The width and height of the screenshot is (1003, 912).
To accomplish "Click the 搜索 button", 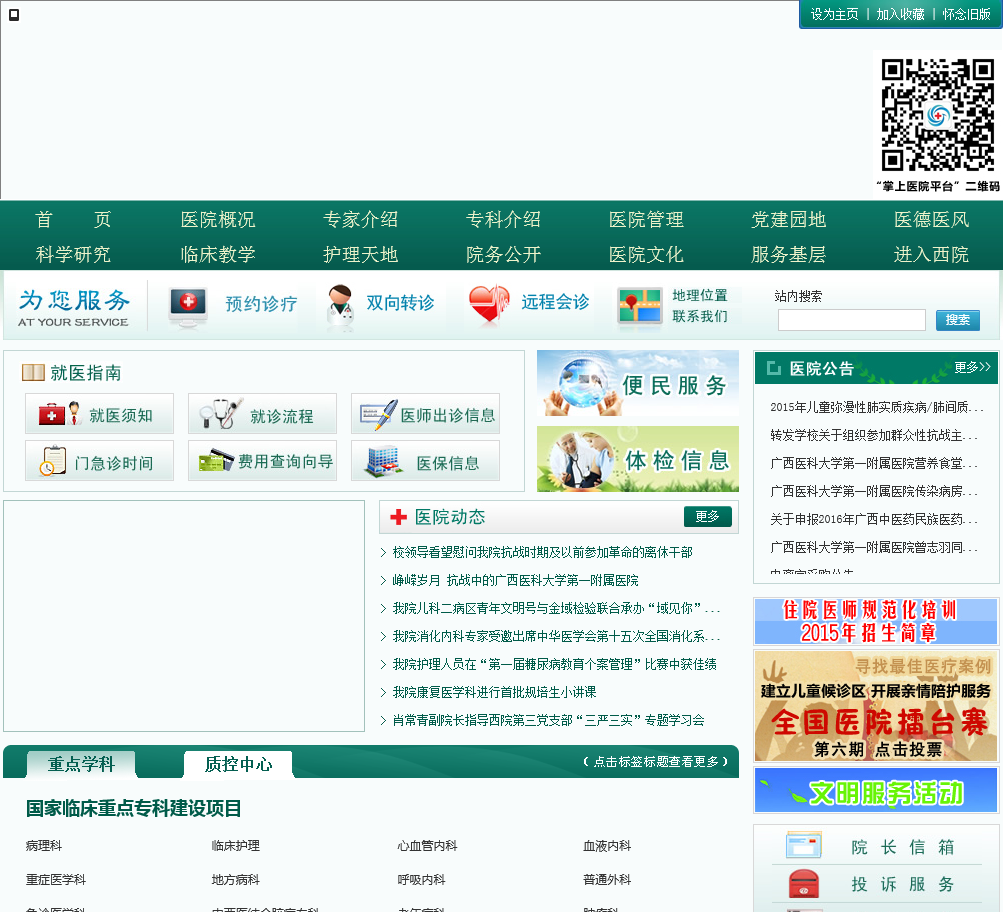I will pyautogui.click(x=958, y=320).
